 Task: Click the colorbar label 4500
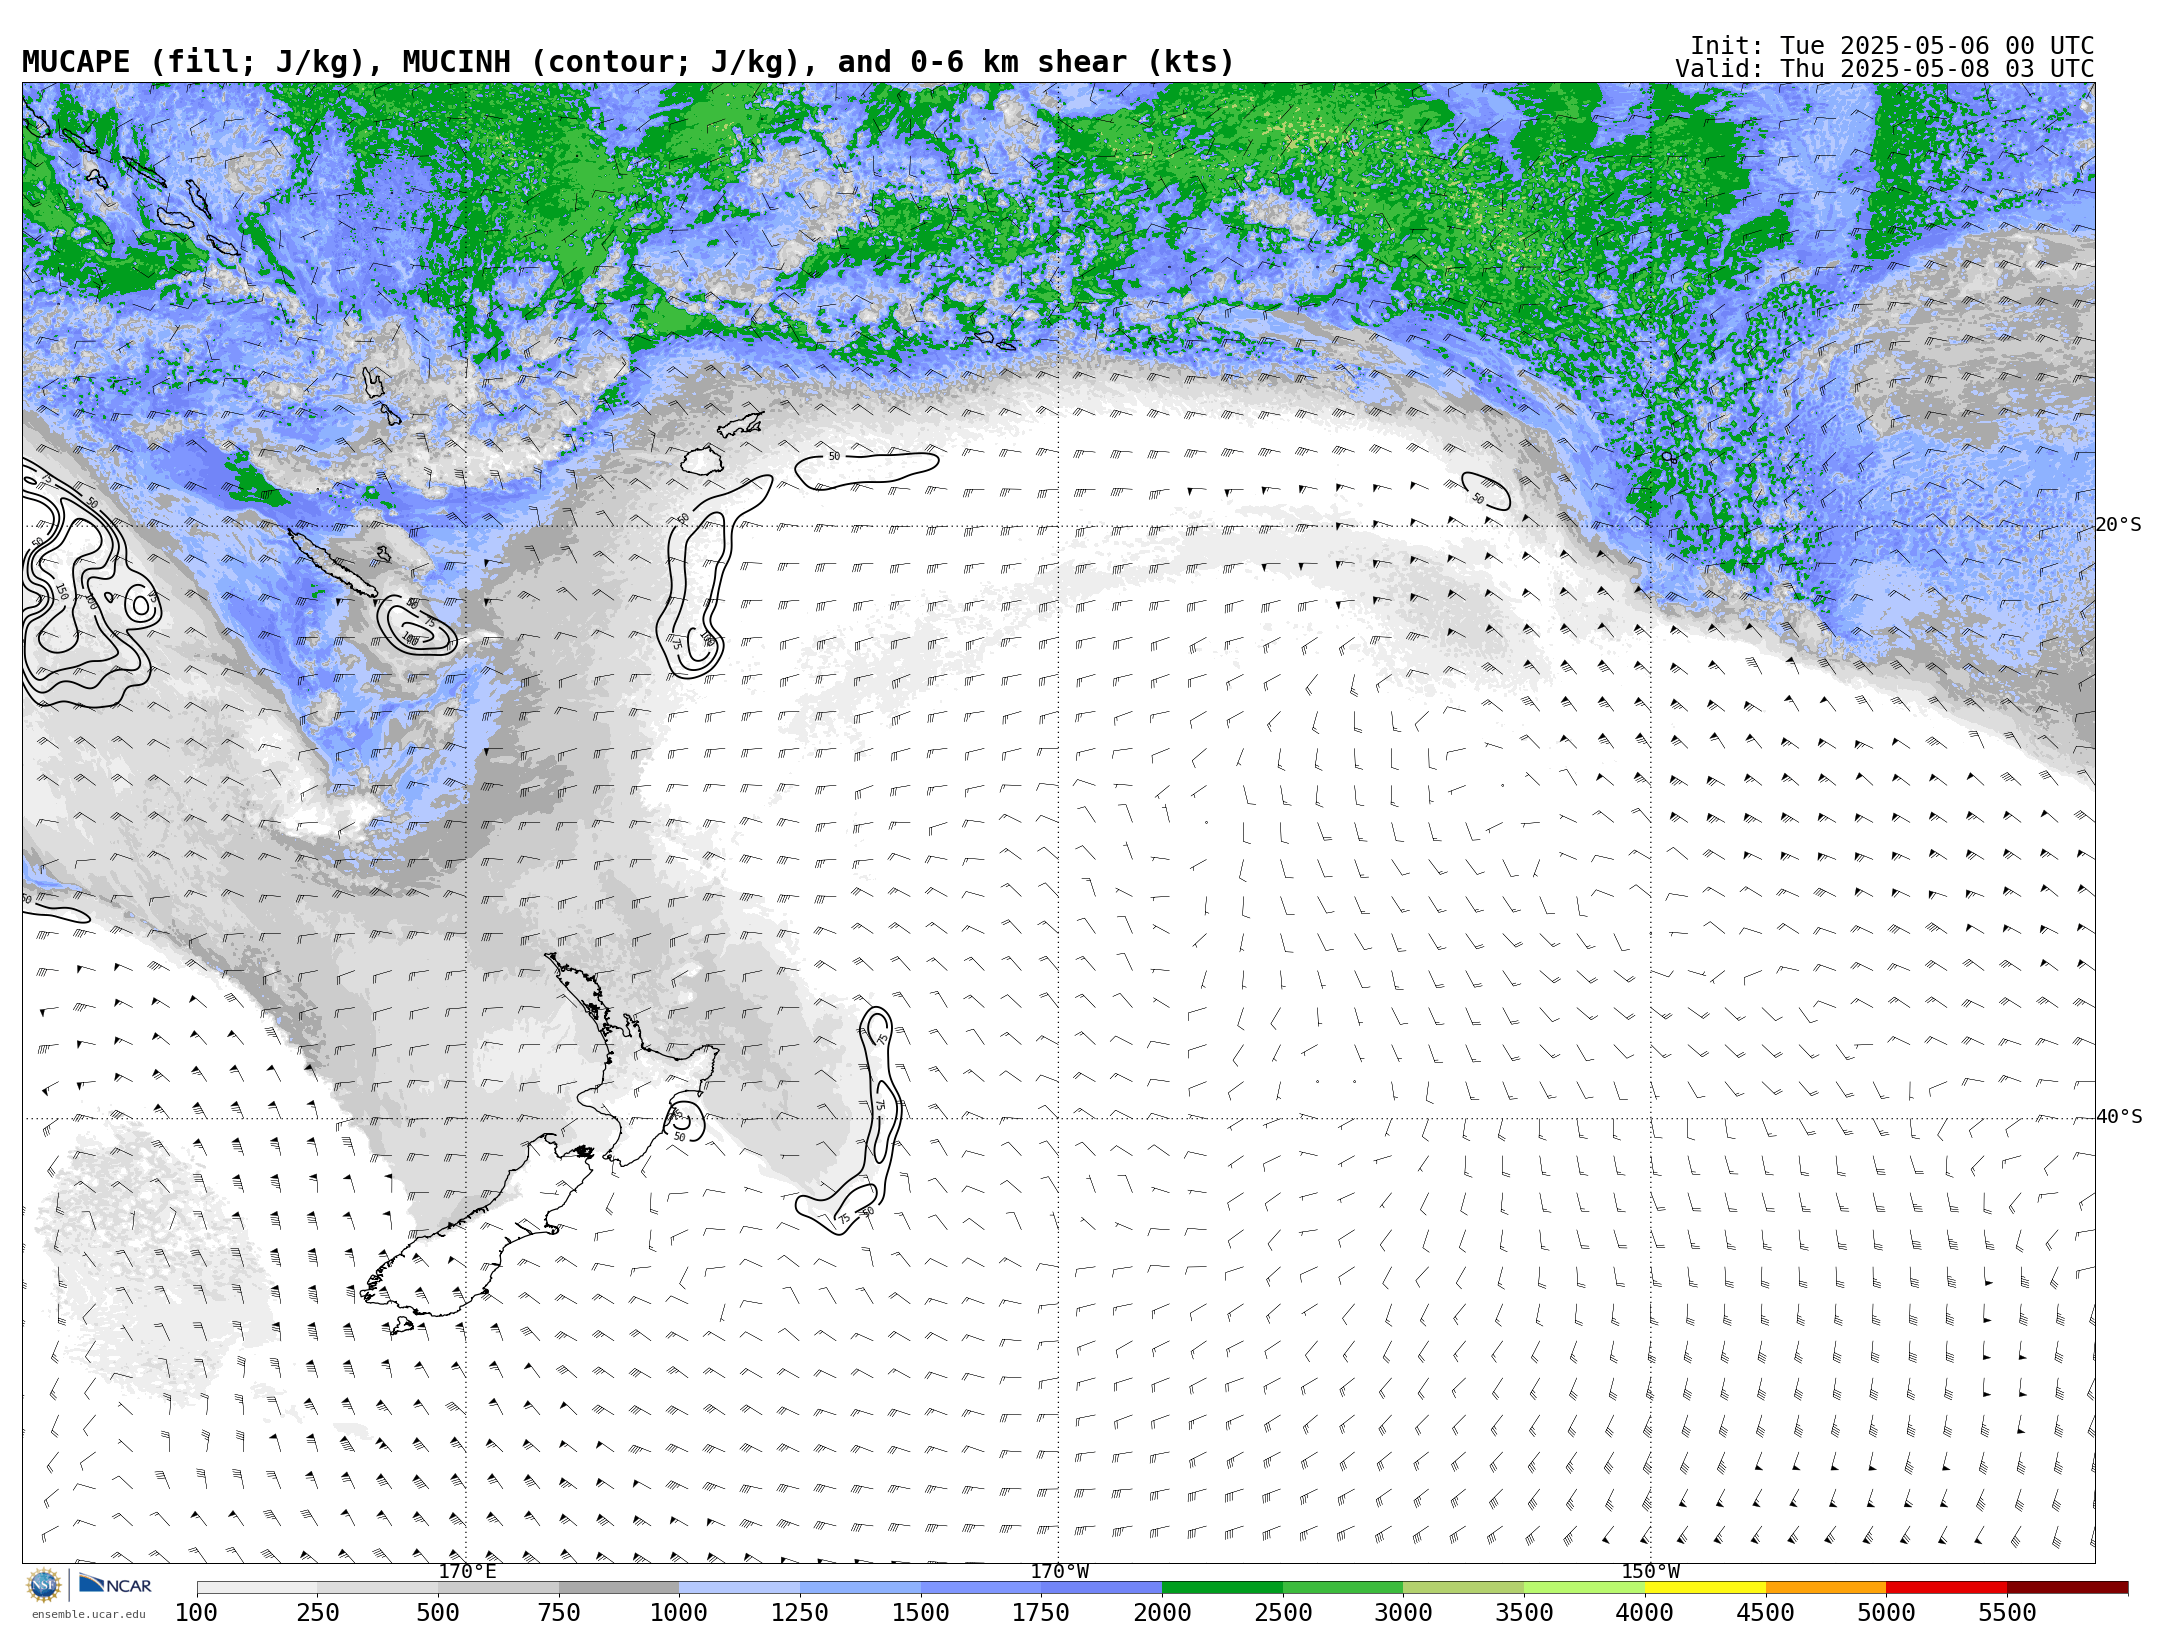(x=1766, y=1613)
